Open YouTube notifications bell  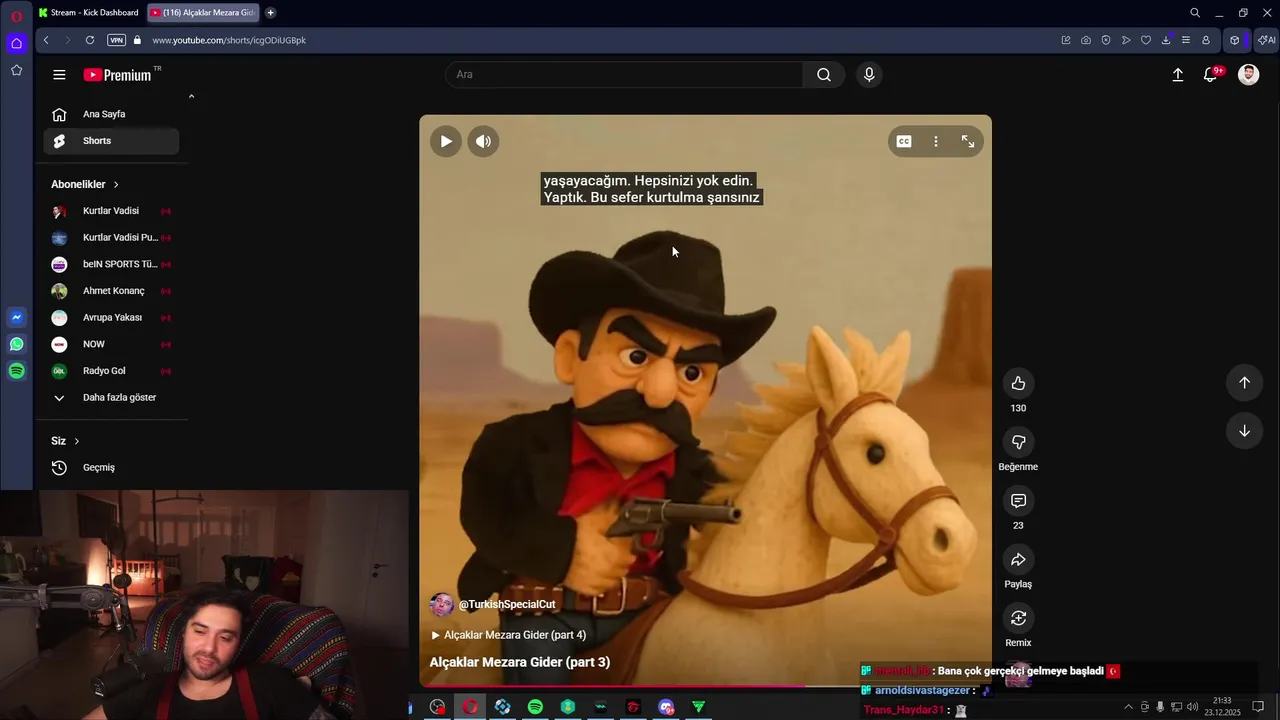pyautogui.click(x=1211, y=75)
